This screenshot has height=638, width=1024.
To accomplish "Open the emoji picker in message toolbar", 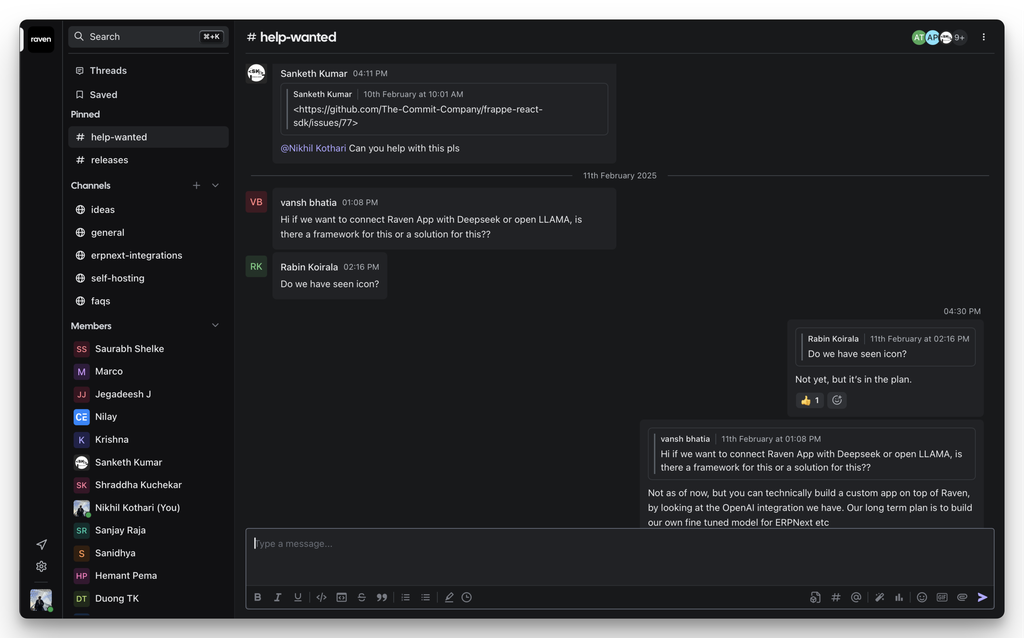I will [921, 597].
